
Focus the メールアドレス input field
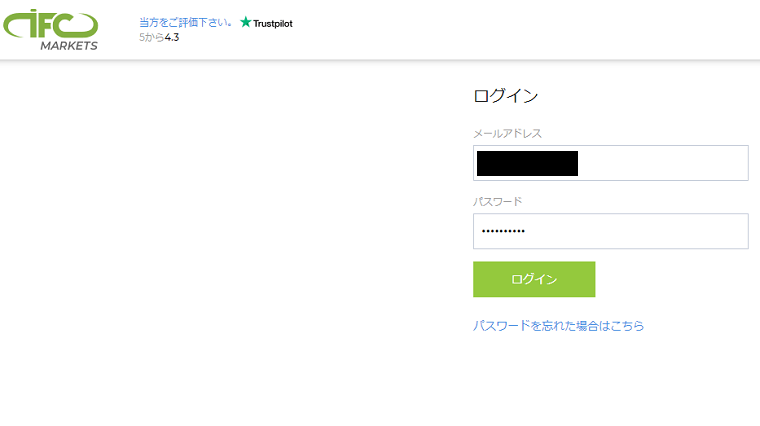tap(611, 163)
